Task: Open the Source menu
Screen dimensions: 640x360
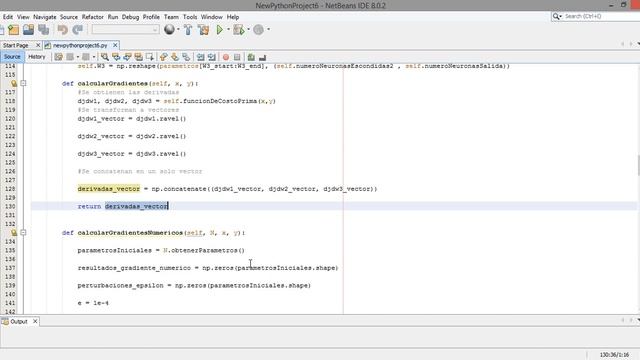Action: (x=69, y=17)
